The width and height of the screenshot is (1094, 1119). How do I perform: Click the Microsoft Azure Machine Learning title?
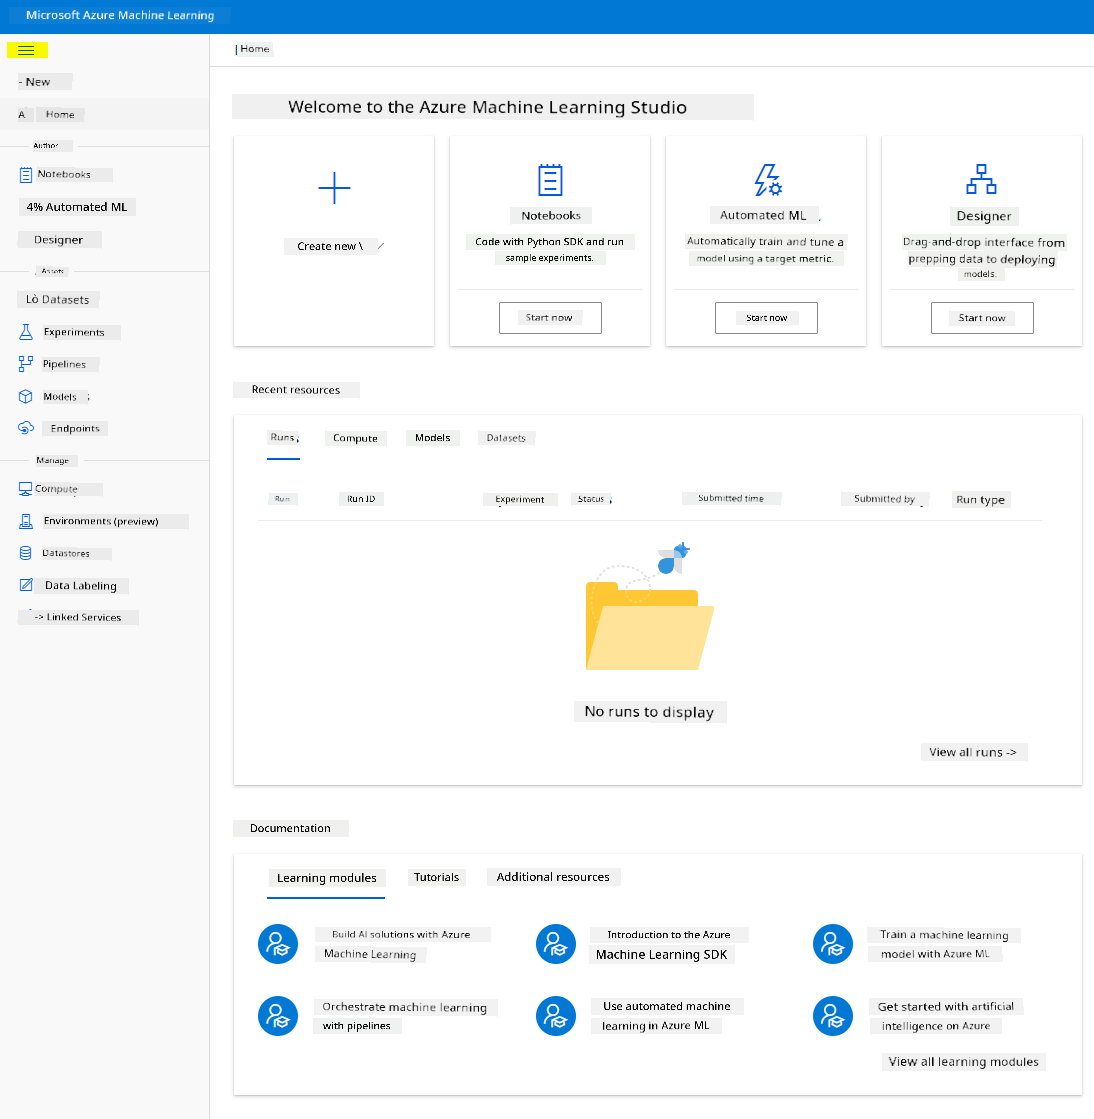(120, 15)
